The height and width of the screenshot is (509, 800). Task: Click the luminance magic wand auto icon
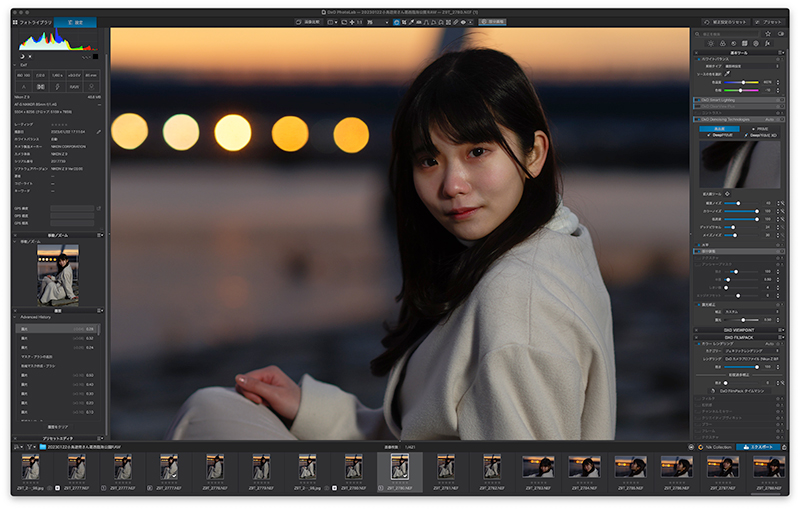point(783,203)
